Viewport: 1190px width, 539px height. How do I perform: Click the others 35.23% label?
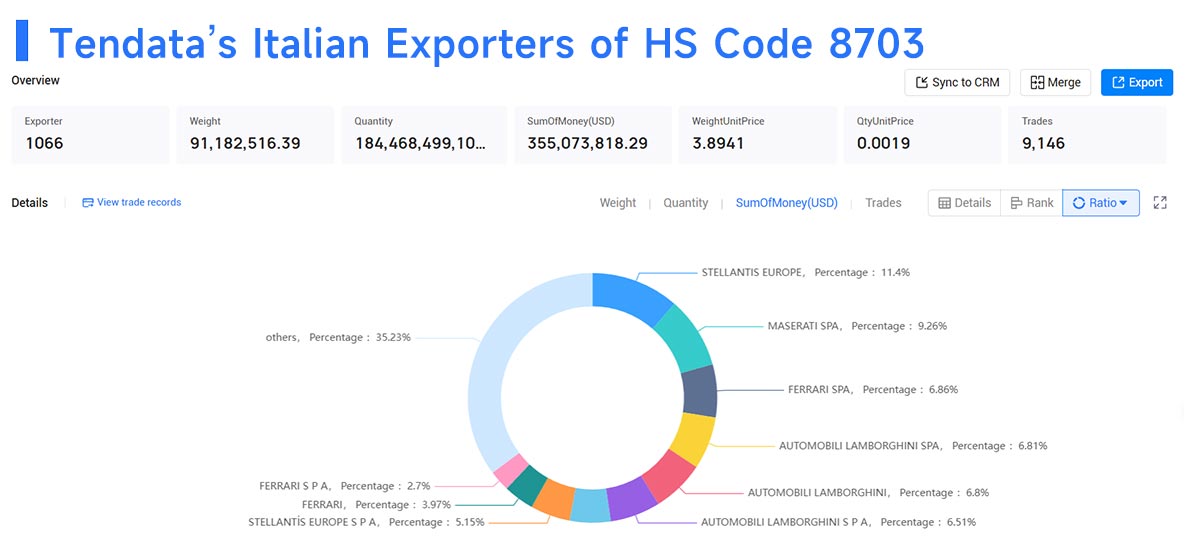point(338,337)
